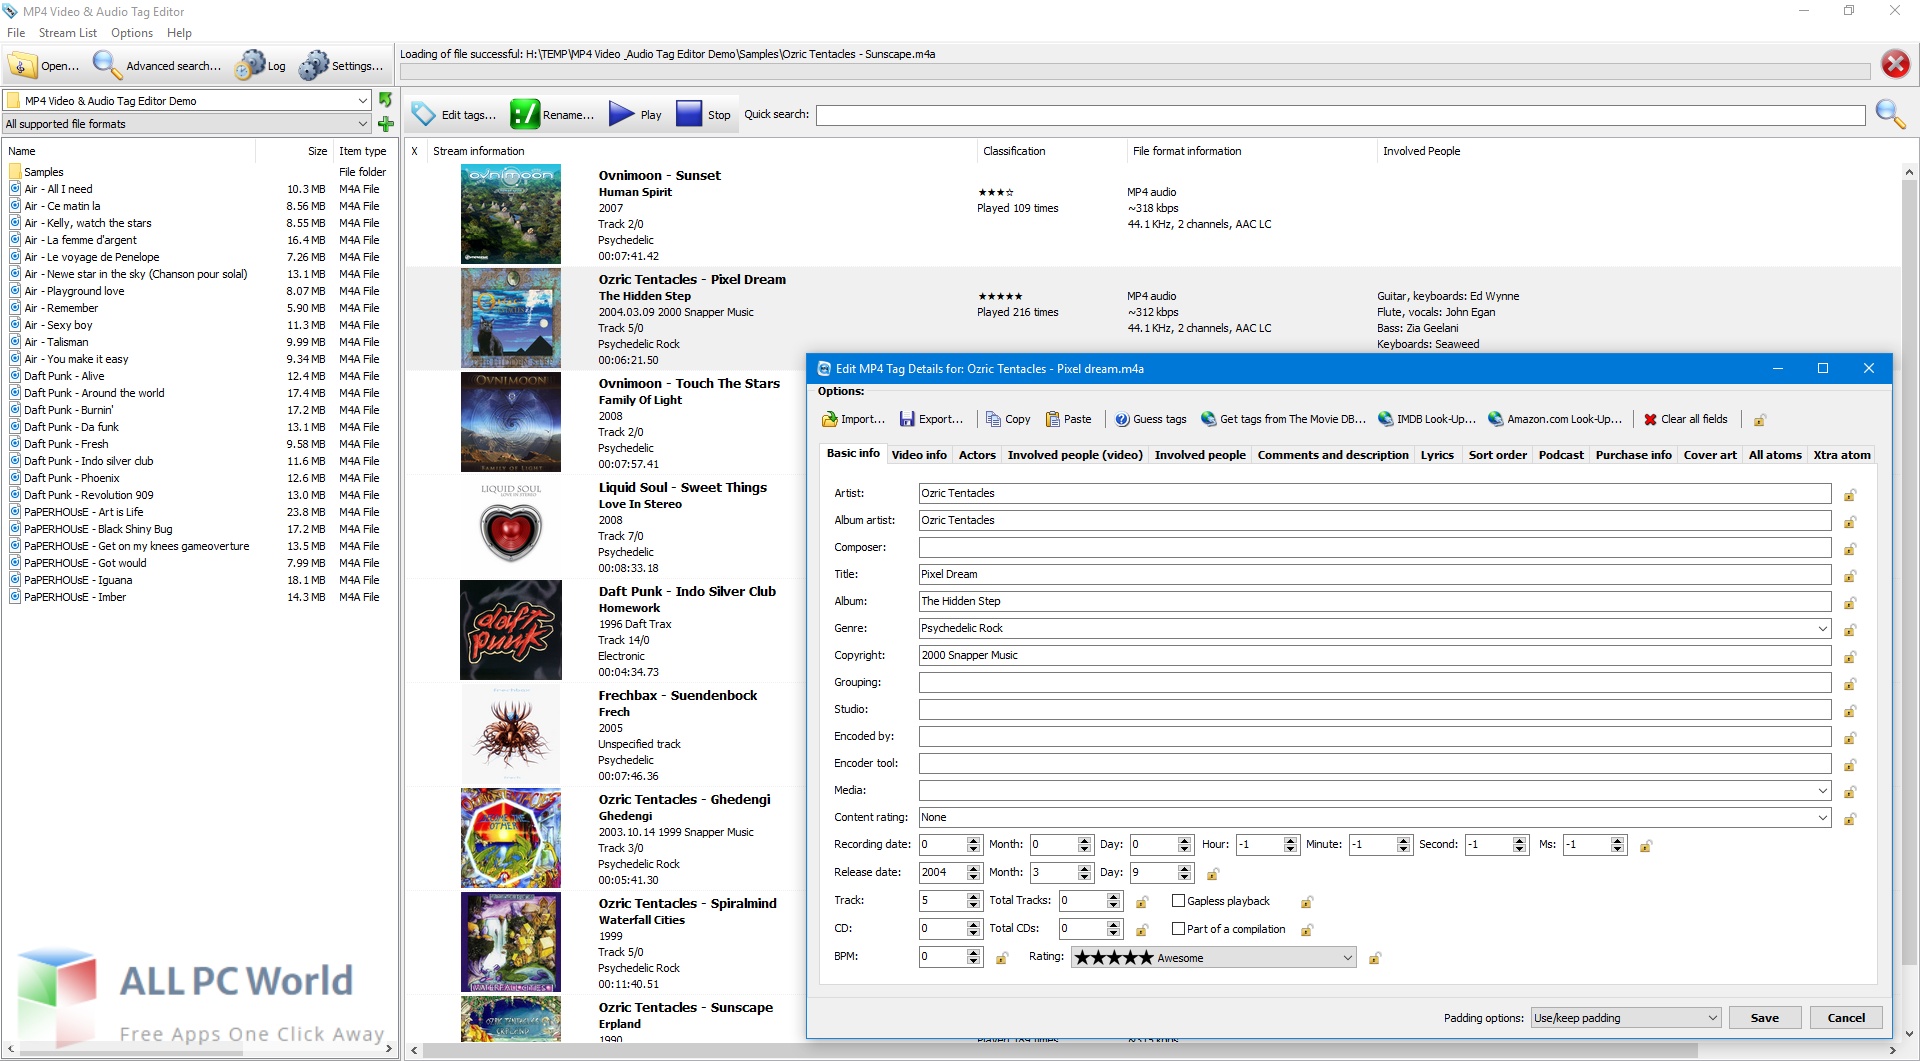Viewport: 1920px width, 1061px height.
Task: Click the Save button
Action: (1764, 1017)
